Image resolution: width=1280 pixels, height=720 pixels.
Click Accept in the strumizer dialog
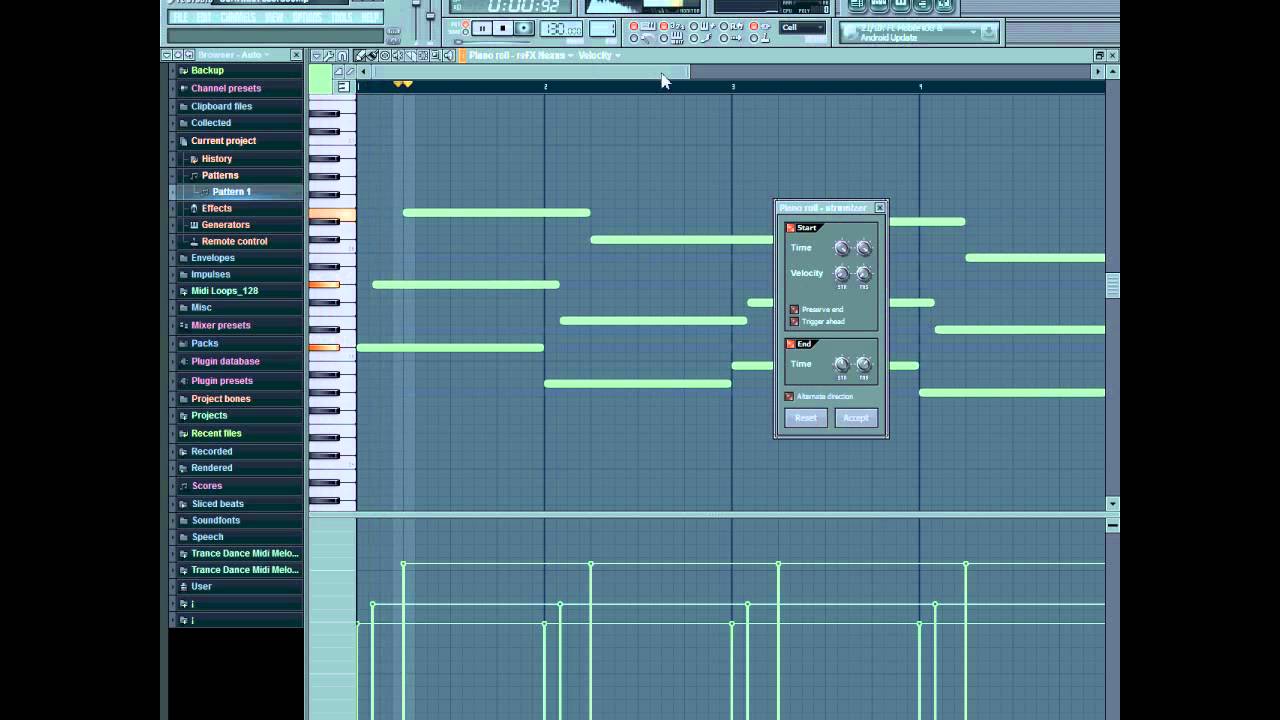click(x=856, y=418)
